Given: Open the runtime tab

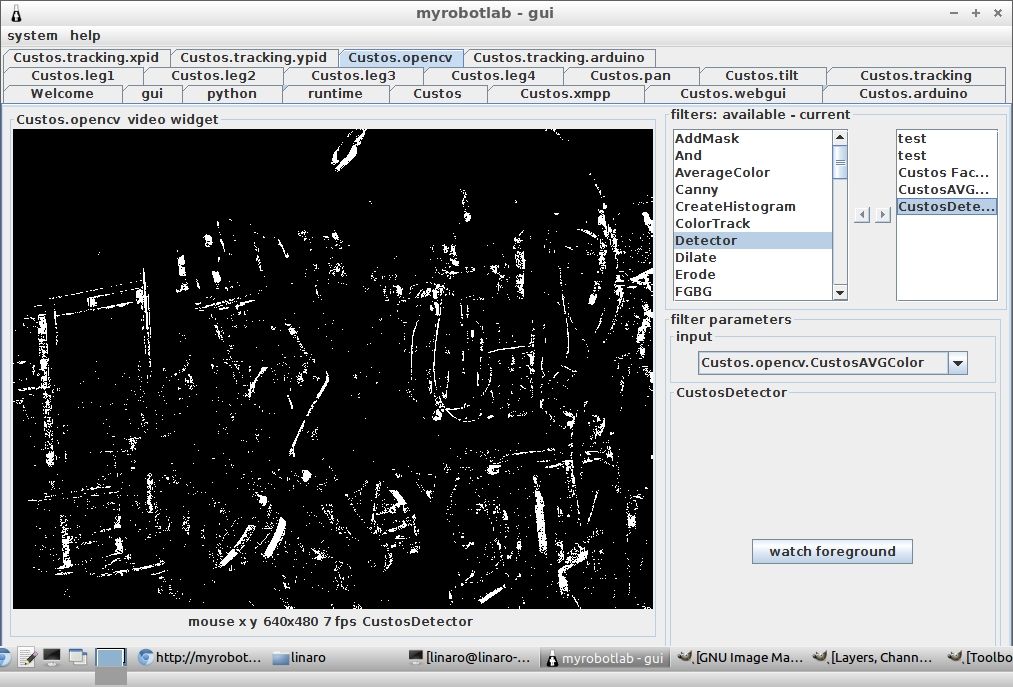Looking at the screenshot, I should 335,94.
